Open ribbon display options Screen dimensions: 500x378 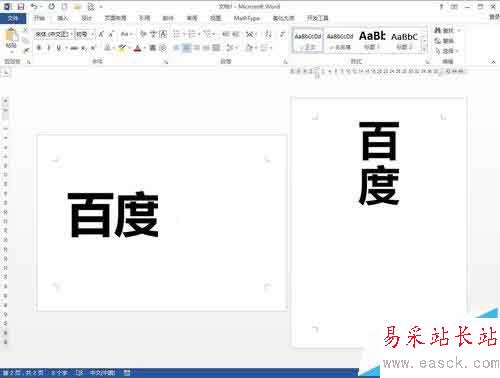(454, 6)
